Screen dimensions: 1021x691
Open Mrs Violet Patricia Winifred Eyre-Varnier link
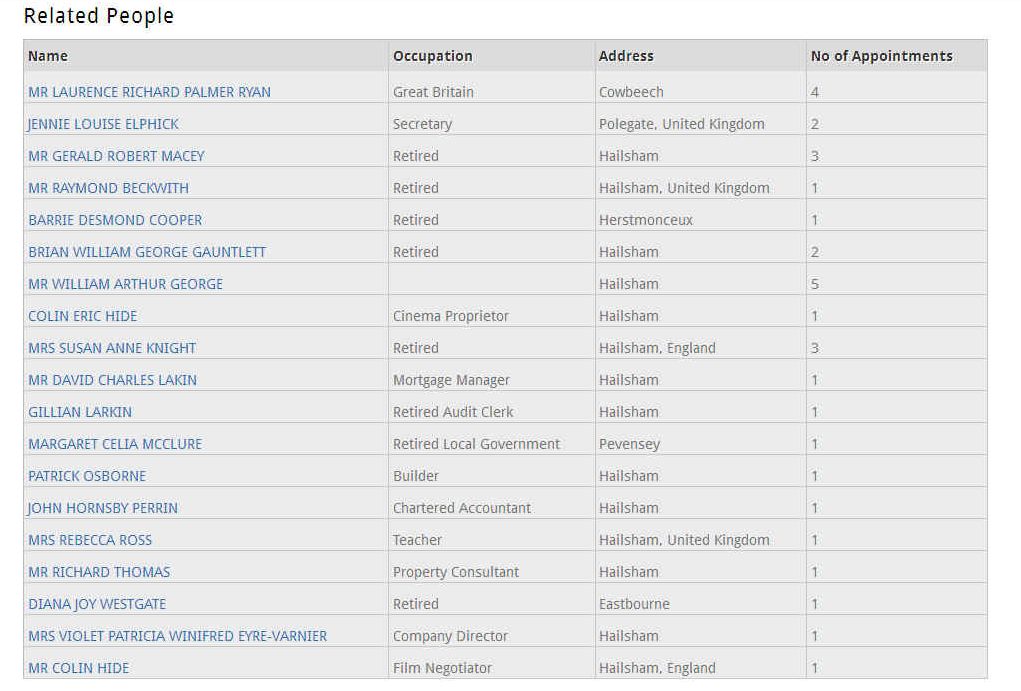point(177,636)
